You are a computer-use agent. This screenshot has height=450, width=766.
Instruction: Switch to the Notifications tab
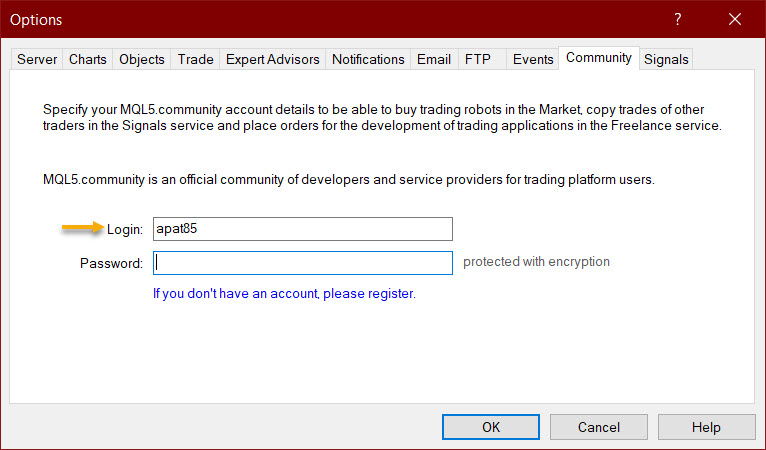tap(368, 60)
